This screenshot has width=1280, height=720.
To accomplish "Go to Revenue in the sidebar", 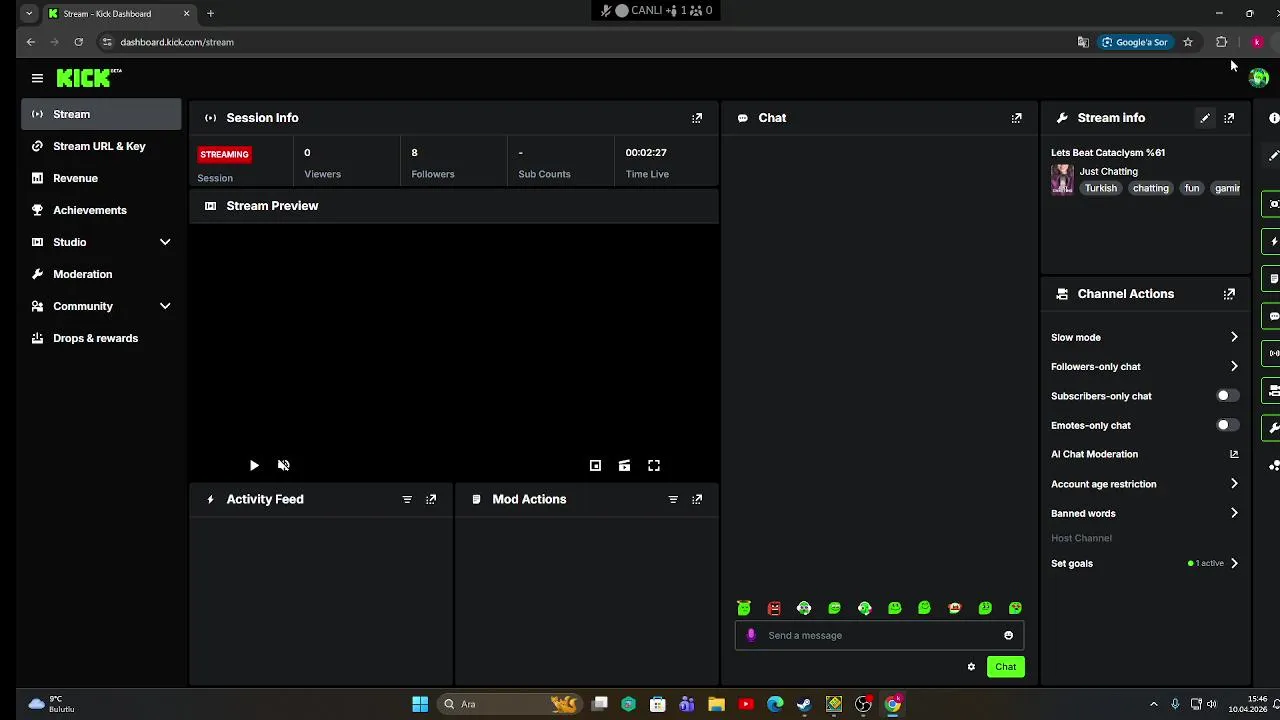I will pos(101,178).
